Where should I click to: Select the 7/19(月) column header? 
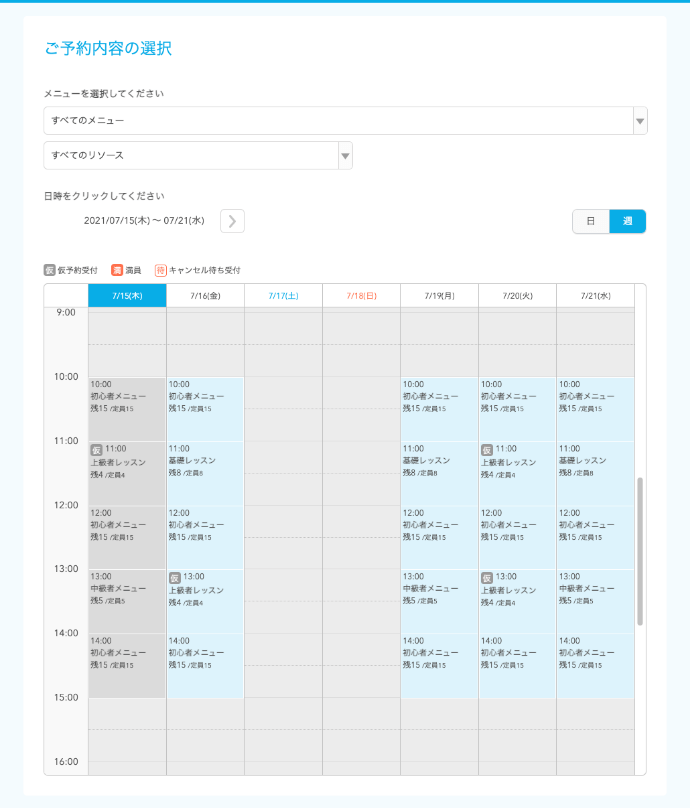(440, 296)
